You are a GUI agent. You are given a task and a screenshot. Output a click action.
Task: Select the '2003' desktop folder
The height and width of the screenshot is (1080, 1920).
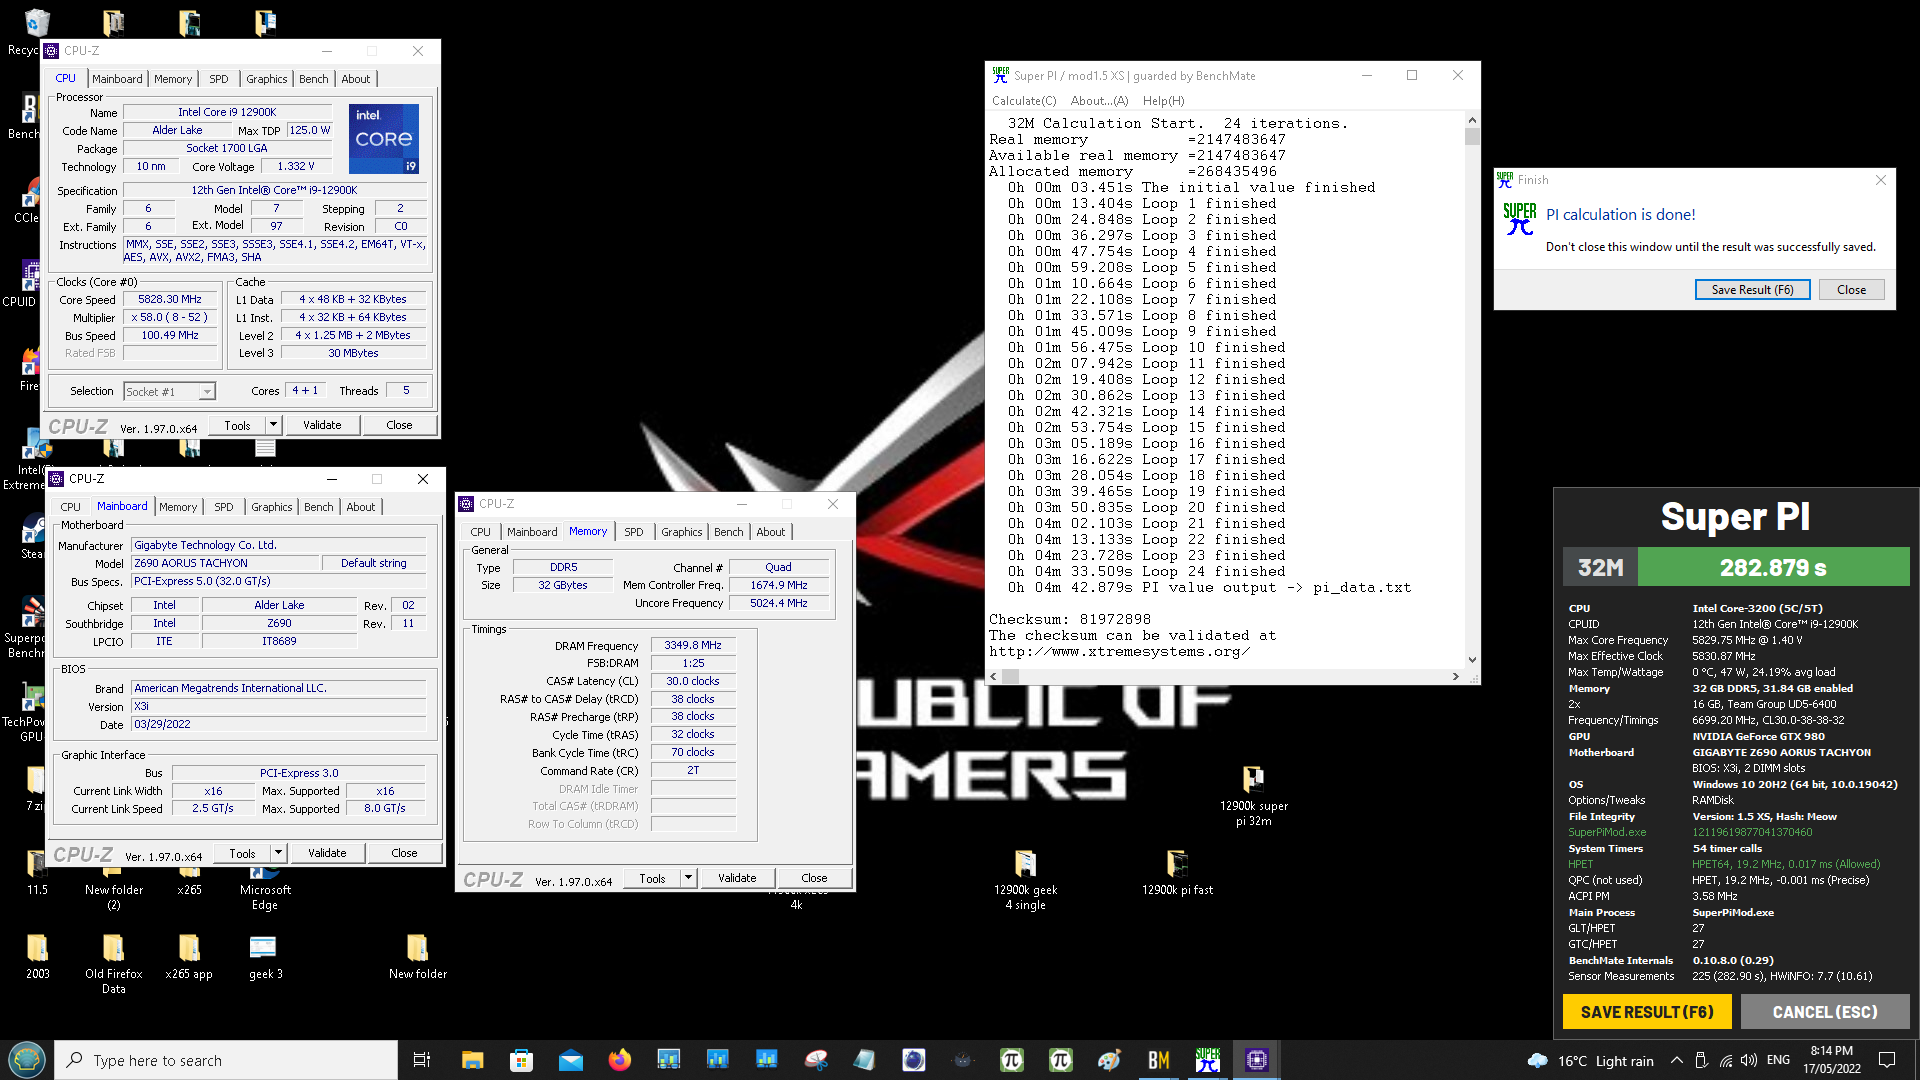coord(37,956)
